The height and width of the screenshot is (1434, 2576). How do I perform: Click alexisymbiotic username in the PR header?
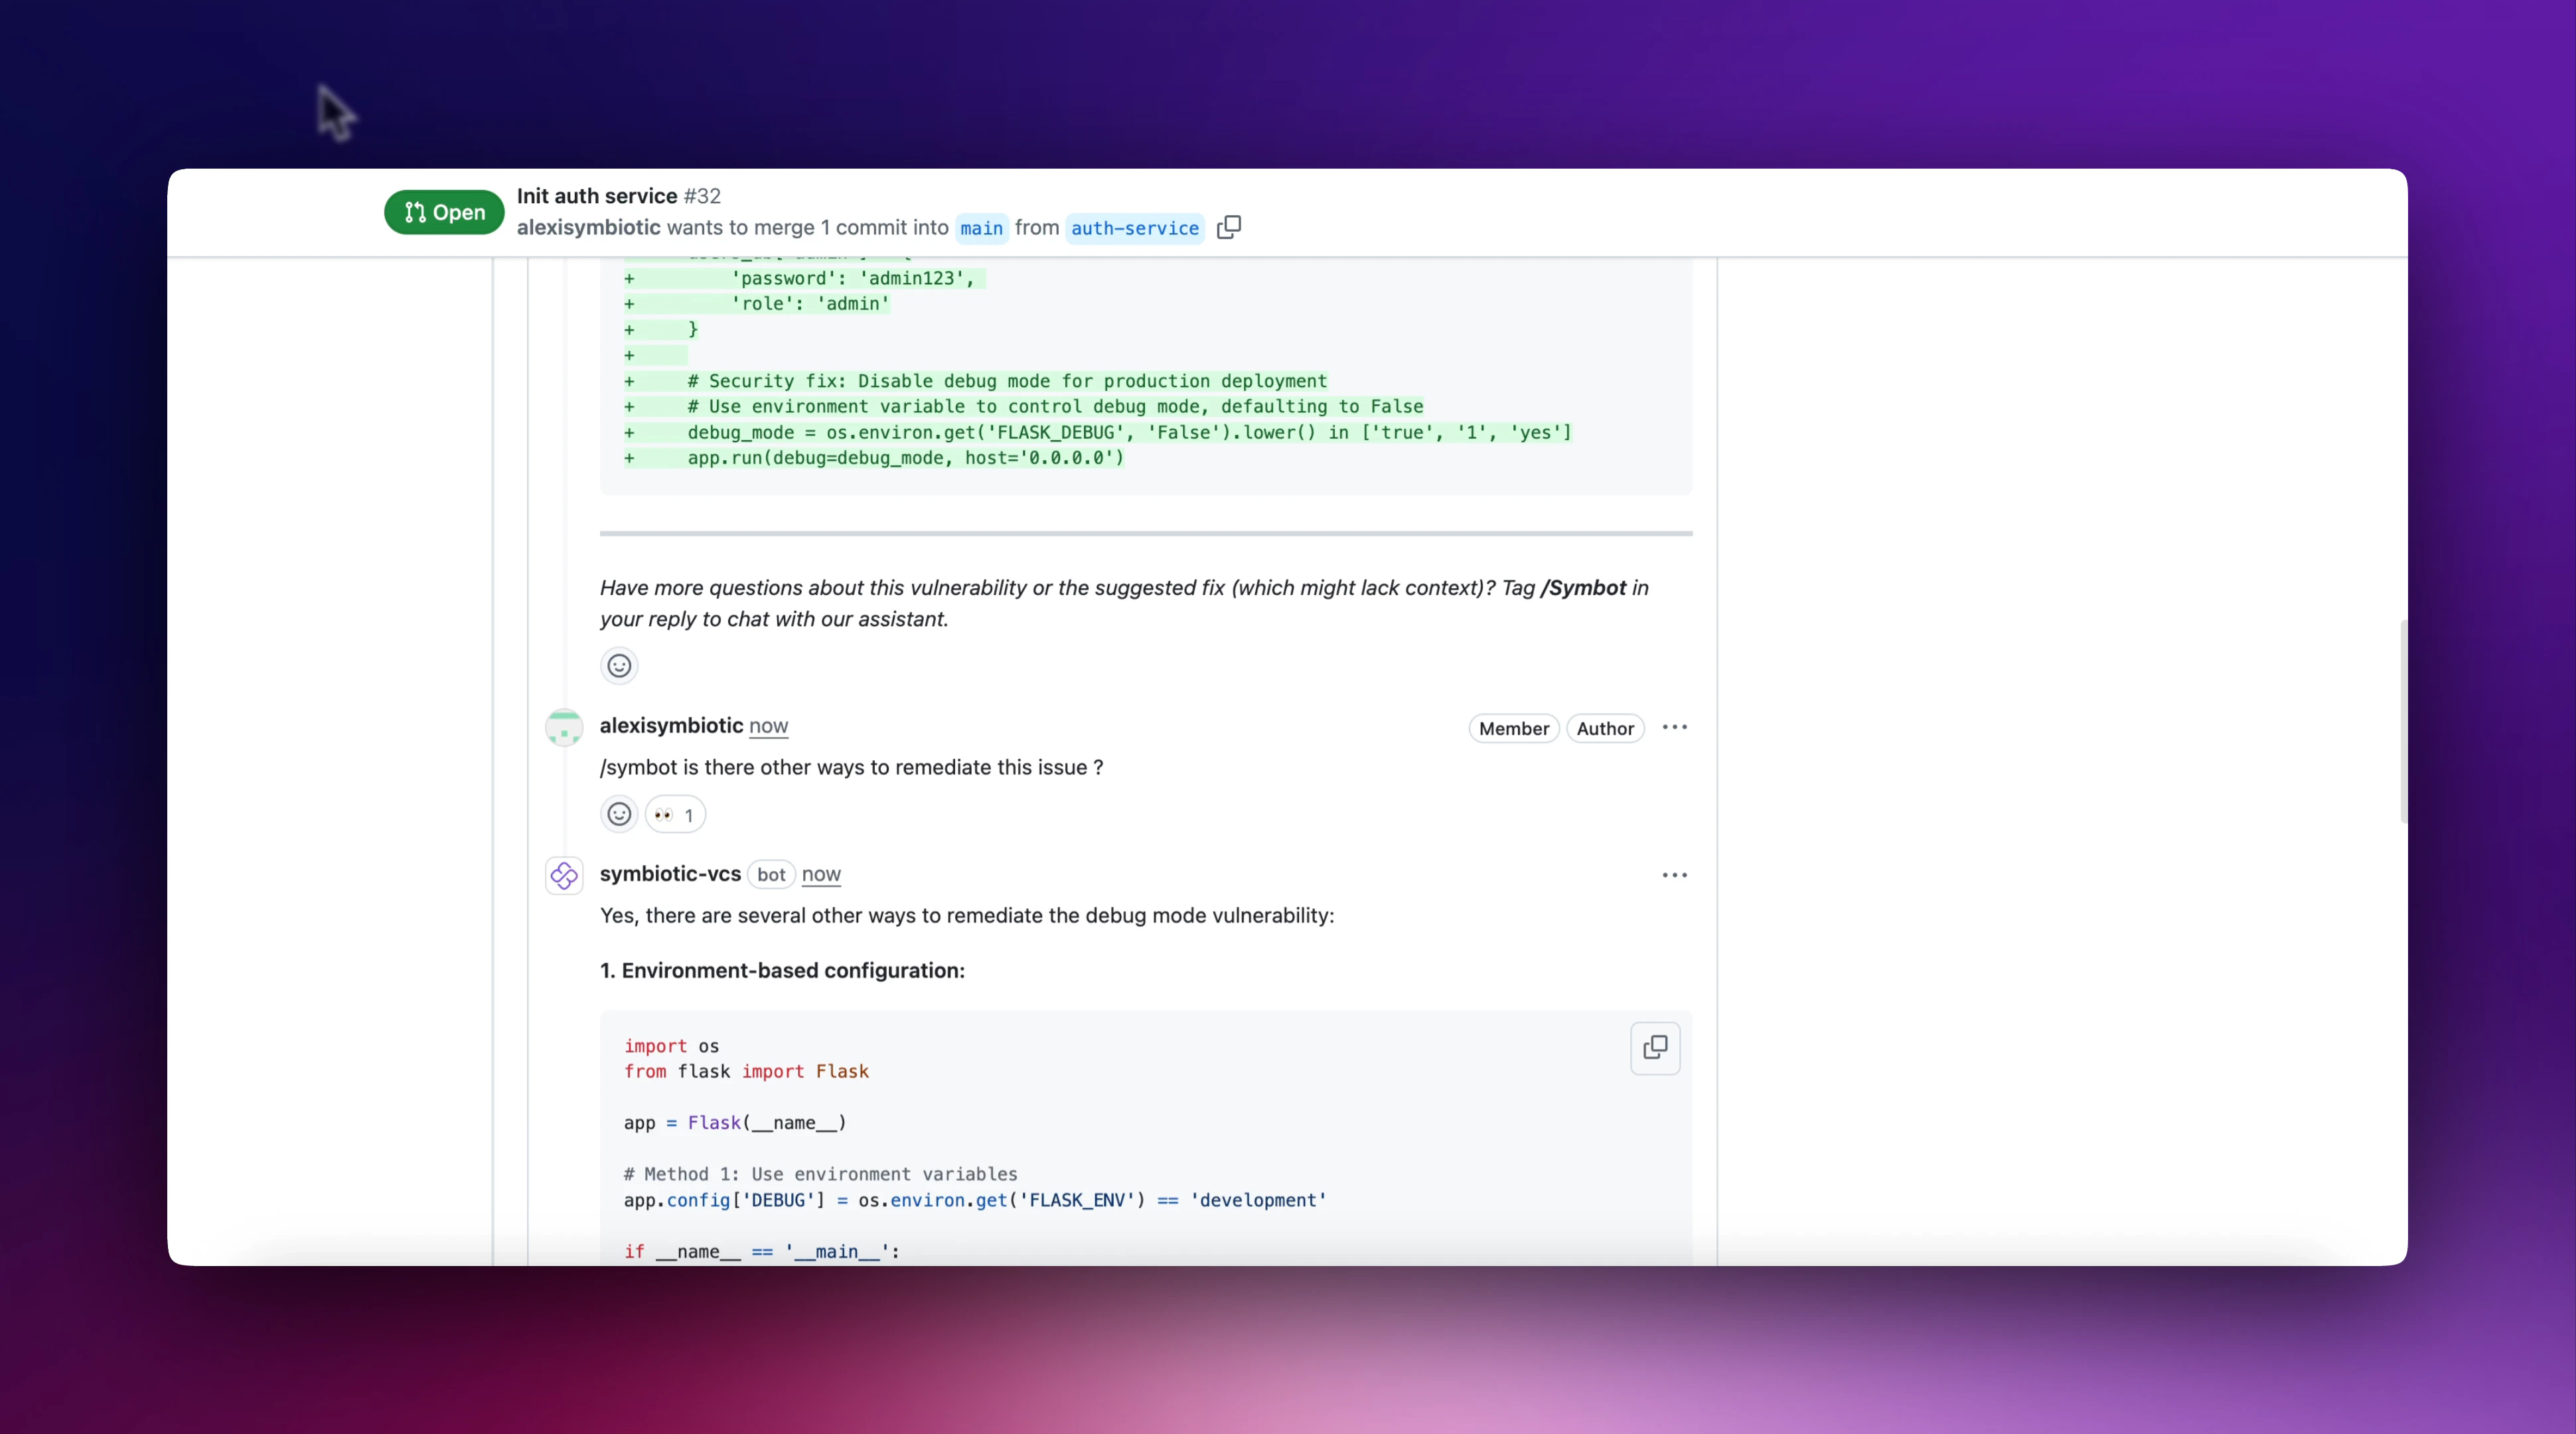coord(588,227)
